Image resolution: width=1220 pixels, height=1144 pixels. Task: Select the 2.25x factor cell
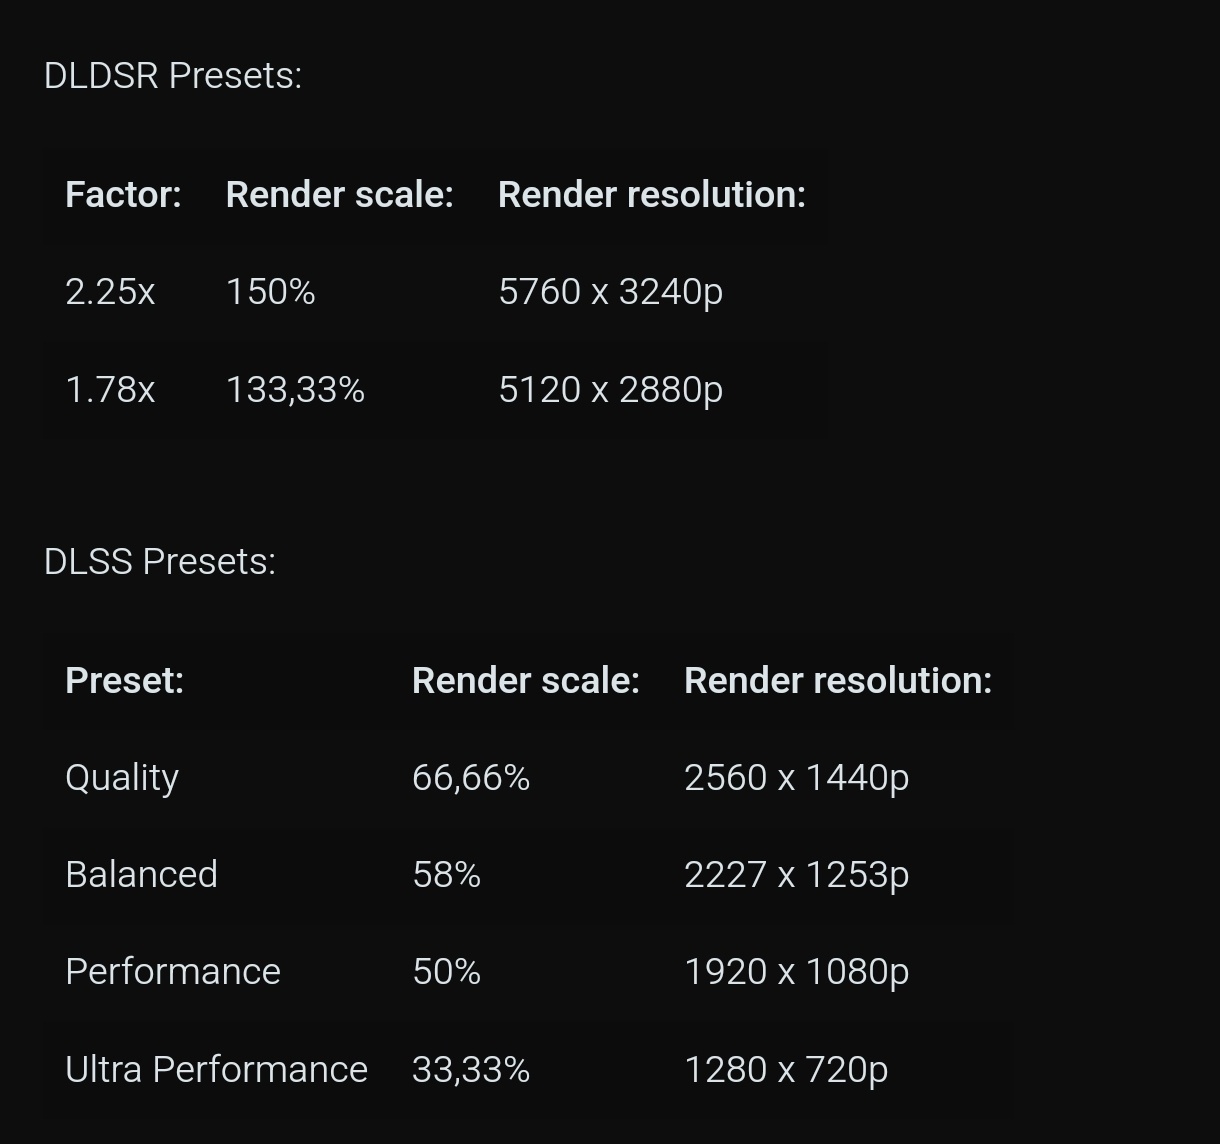click(x=110, y=292)
